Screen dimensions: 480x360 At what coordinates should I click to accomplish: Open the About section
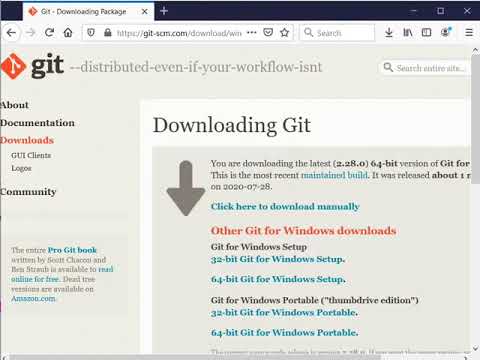coord(14,105)
